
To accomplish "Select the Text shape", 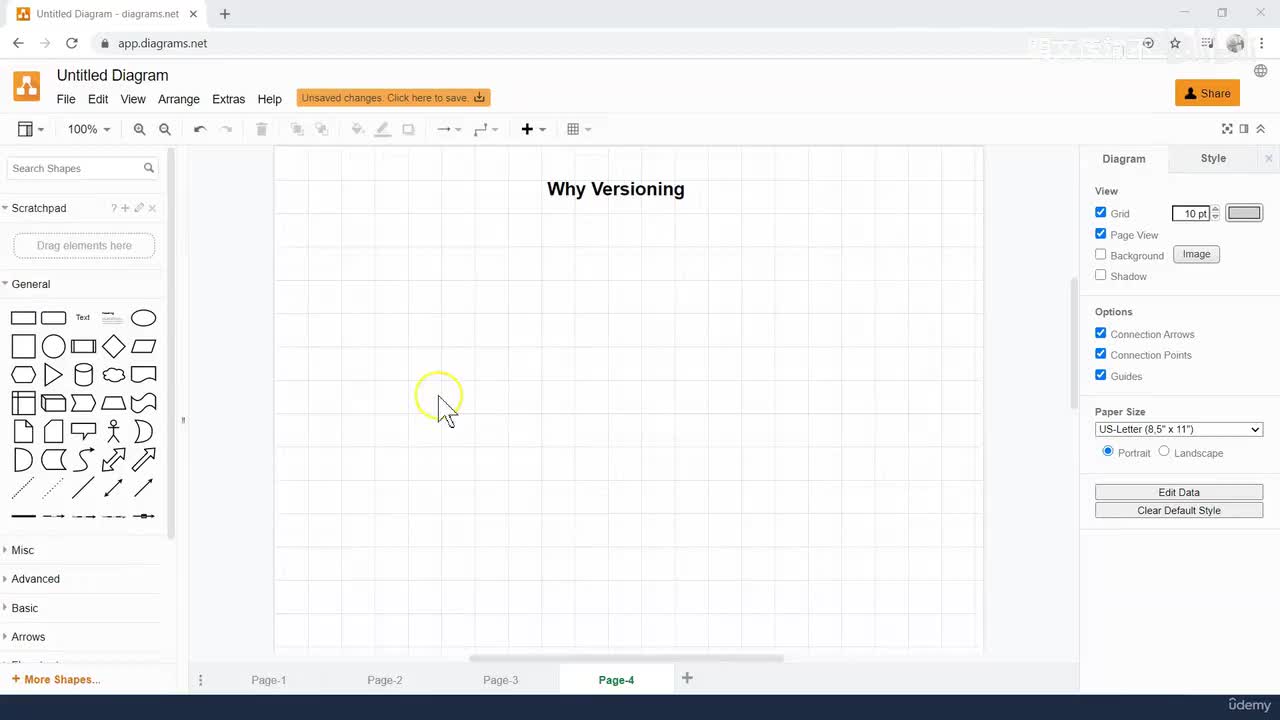I will (83, 318).
